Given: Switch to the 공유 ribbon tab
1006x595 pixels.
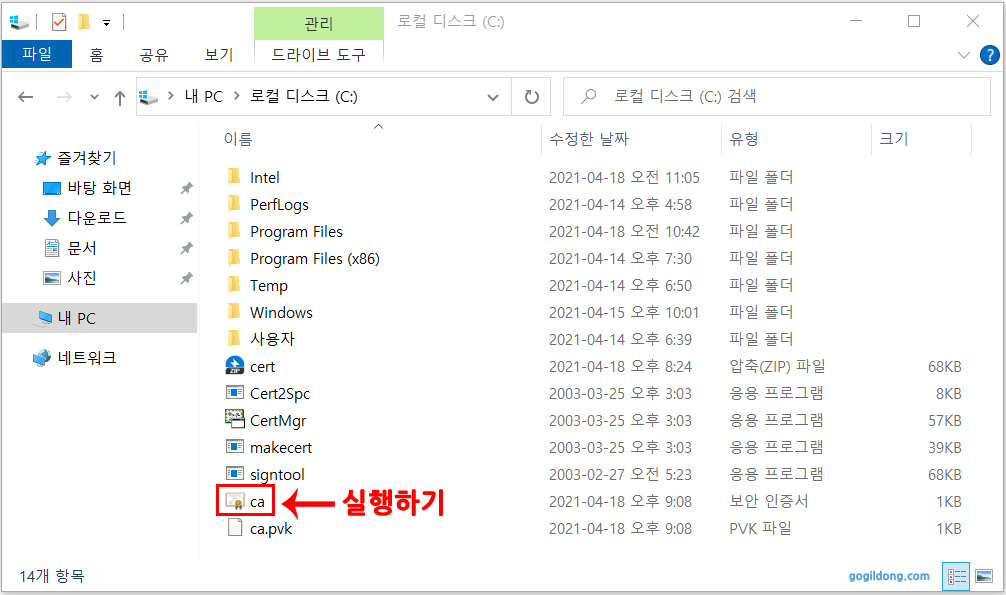Looking at the screenshot, I should click(154, 55).
